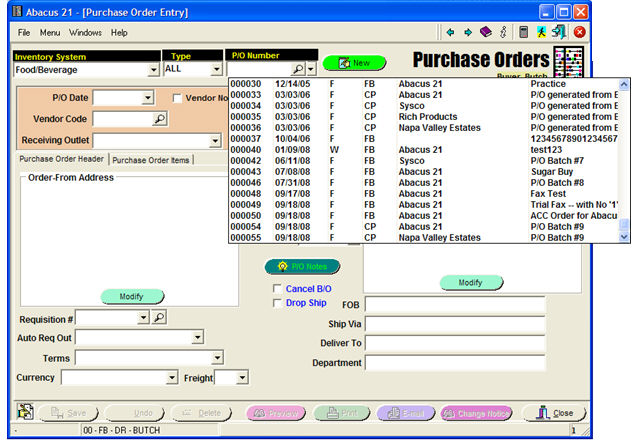Viewport: 637px width, 441px height.
Task: Open the Windows menu
Action: [x=85, y=33]
